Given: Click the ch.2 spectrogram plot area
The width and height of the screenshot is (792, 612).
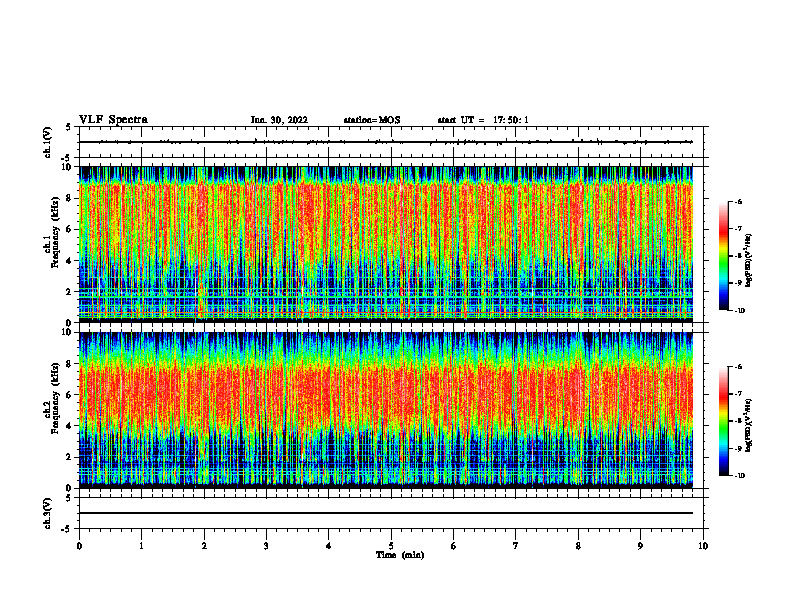Looking at the screenshot, I should (x=386, y=410).
